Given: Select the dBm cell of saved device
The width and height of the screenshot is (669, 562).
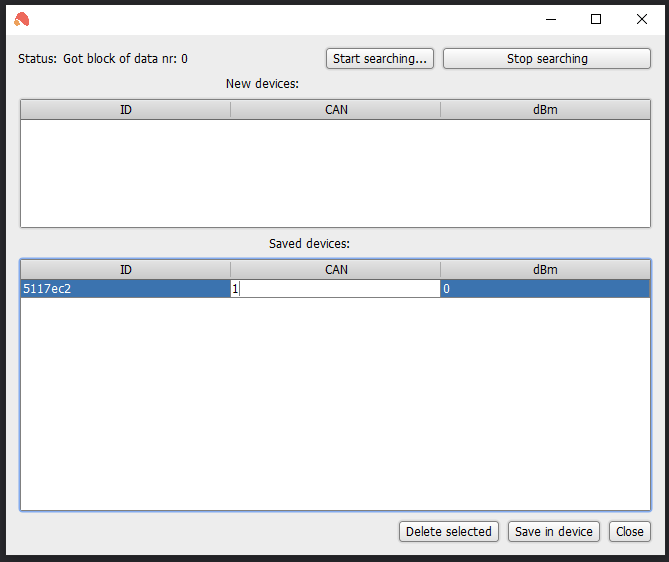Looking at the screenshot, I should point(545,289).
